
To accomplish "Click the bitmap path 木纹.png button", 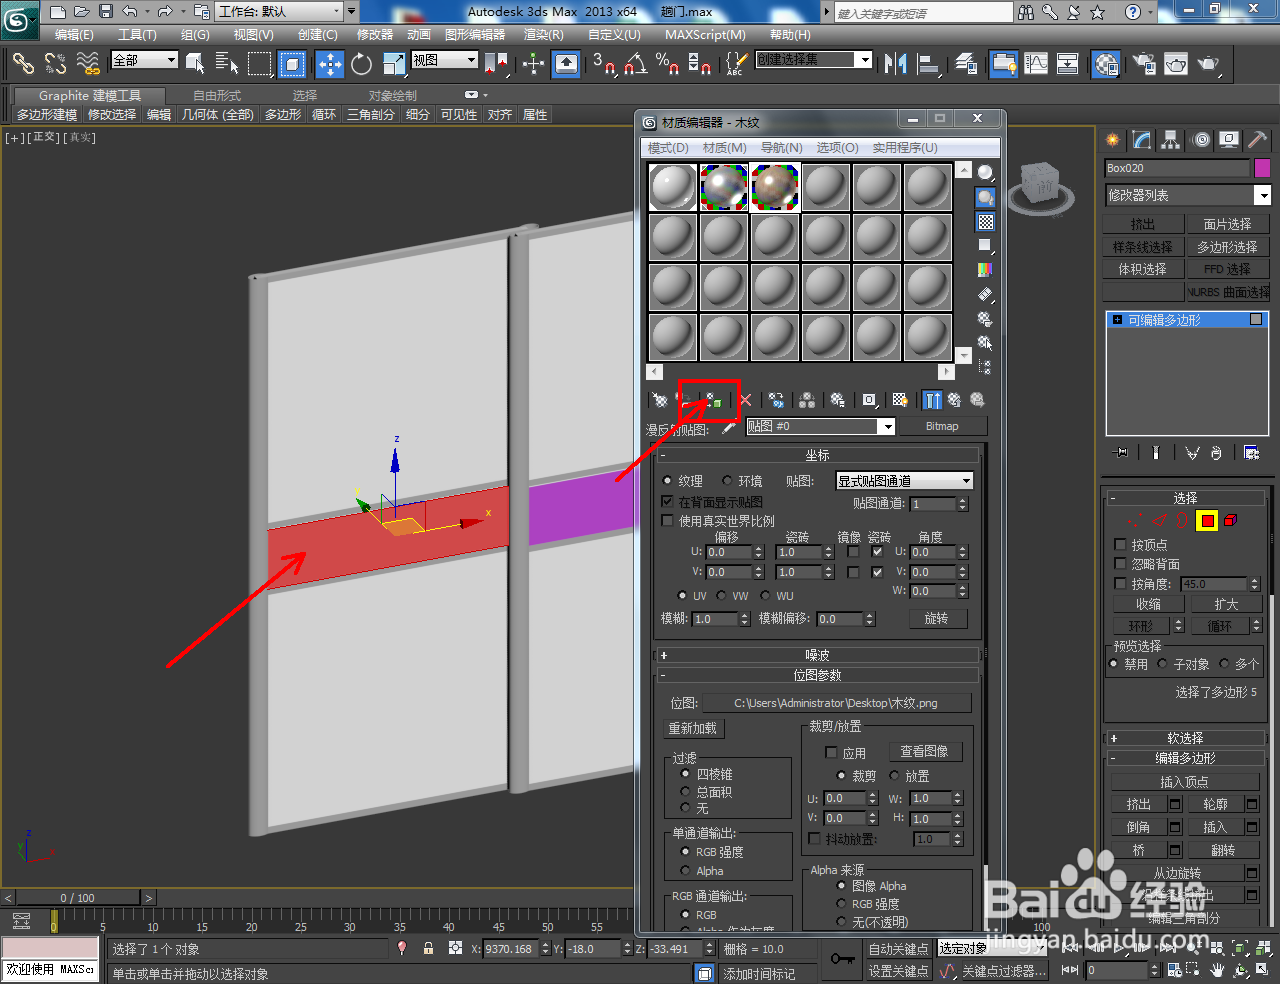I will [835, 704].
